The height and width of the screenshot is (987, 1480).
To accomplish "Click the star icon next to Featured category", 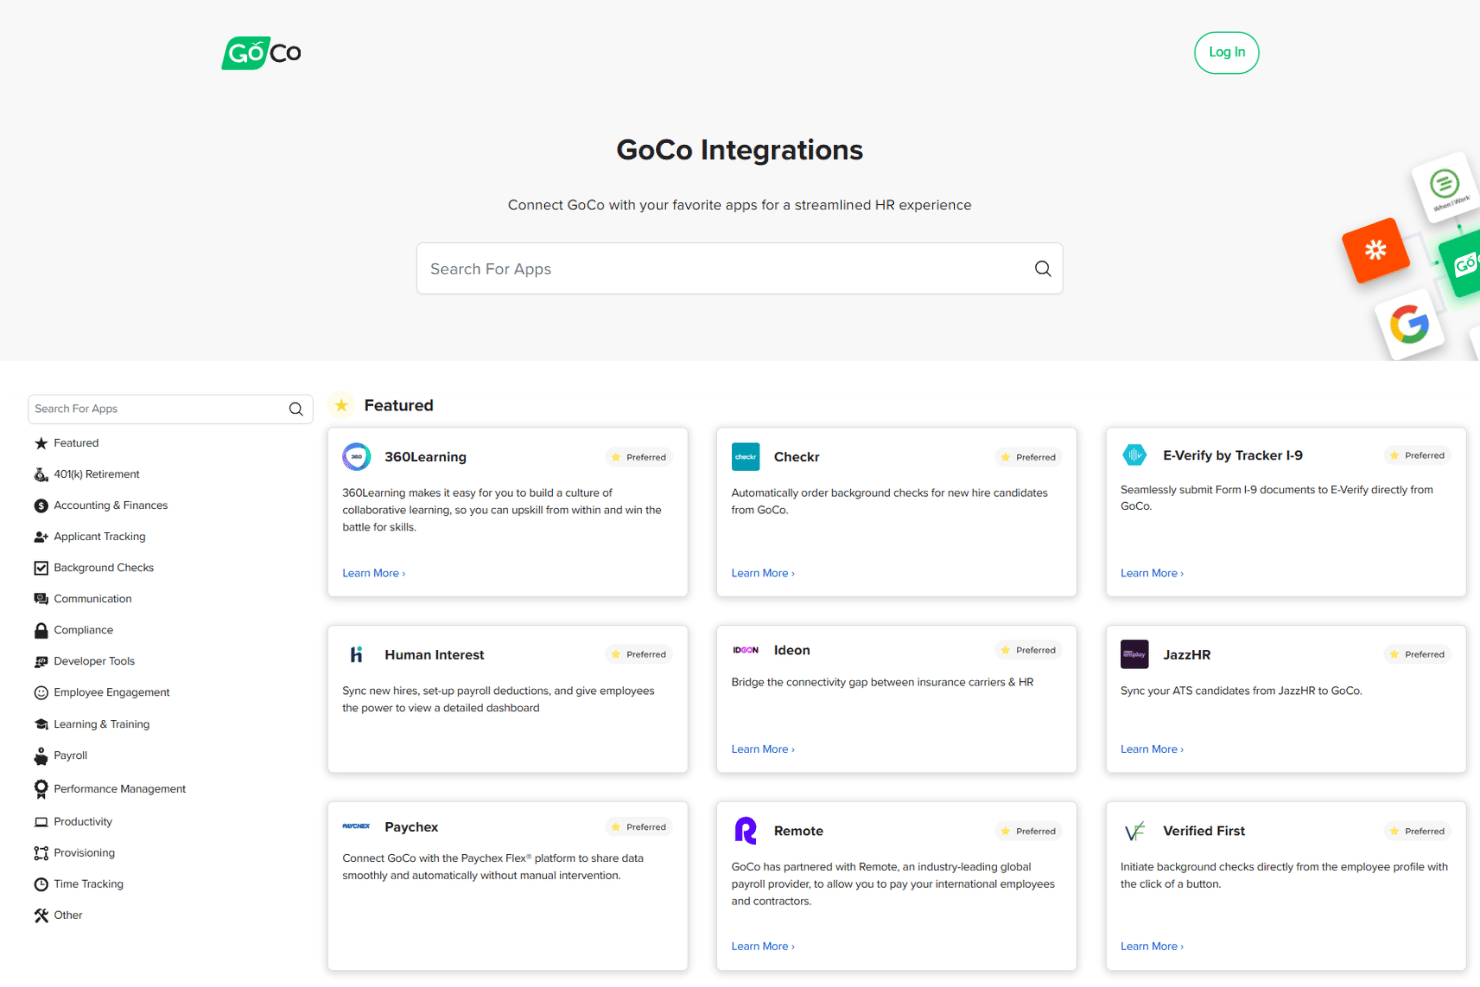I will click(41, 443).
